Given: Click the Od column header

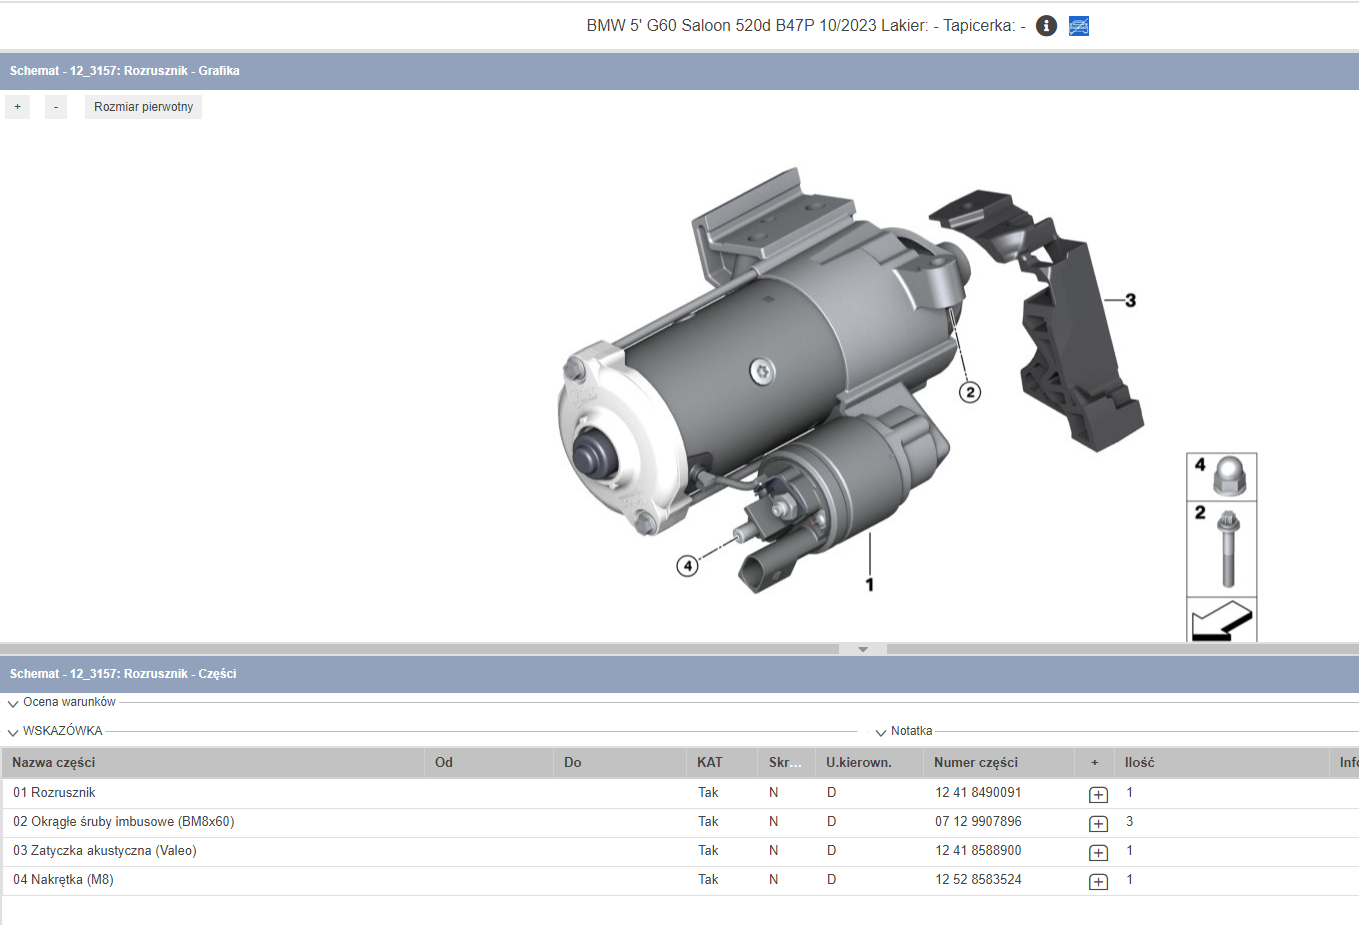Looking at the screenshot, I should [x=489, y=762].
